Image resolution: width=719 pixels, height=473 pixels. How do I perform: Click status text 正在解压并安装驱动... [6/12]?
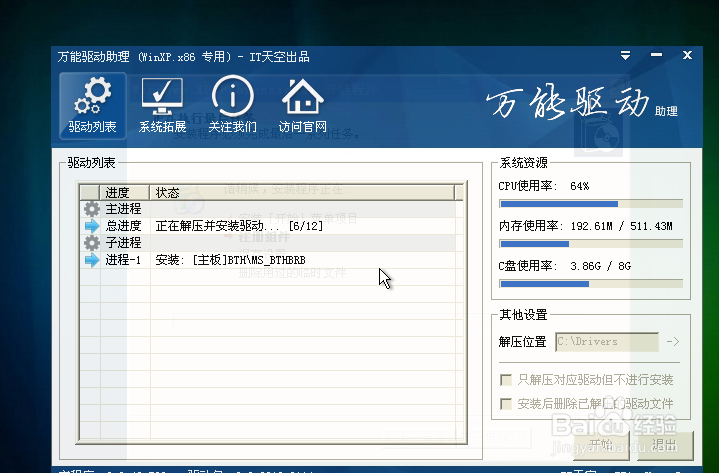coord(239,226)
